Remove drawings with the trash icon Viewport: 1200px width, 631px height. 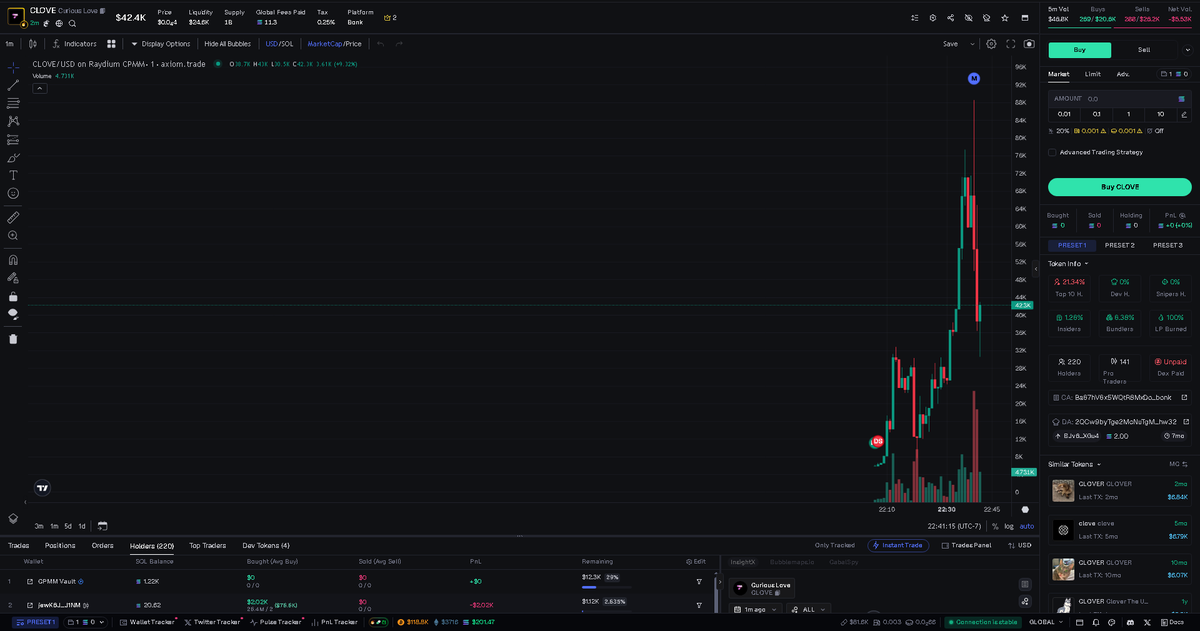pyautogui.click(x=13, y=338)
